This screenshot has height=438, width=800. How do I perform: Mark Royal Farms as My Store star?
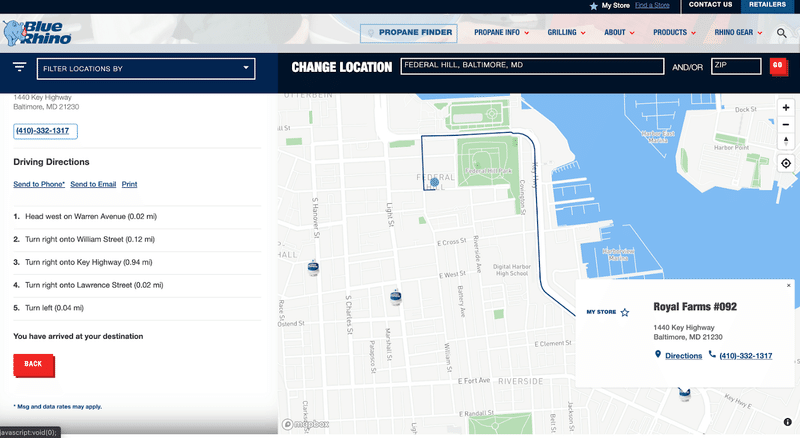pos(624,312)
